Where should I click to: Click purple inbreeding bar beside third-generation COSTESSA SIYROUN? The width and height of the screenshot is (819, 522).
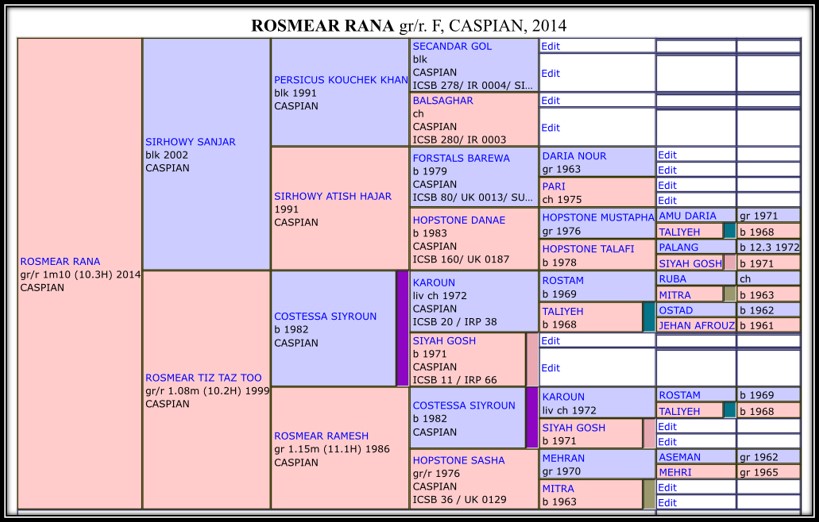point(532,417)
